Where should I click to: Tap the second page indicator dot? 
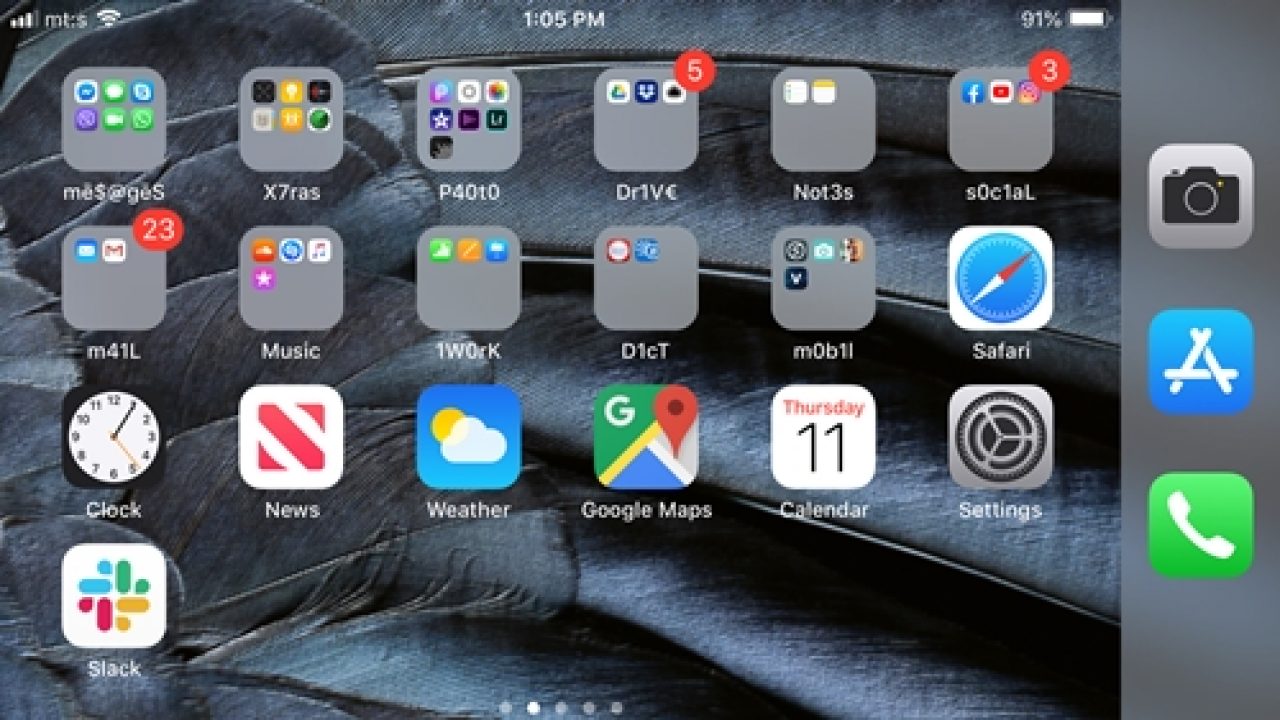(533, 709)
